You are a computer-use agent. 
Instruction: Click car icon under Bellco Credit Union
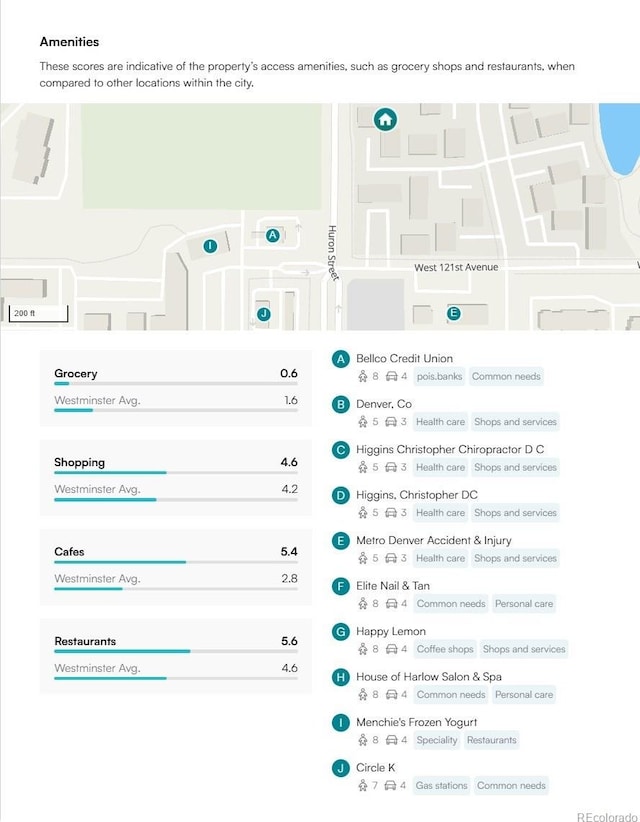click(x=391, y=376)
